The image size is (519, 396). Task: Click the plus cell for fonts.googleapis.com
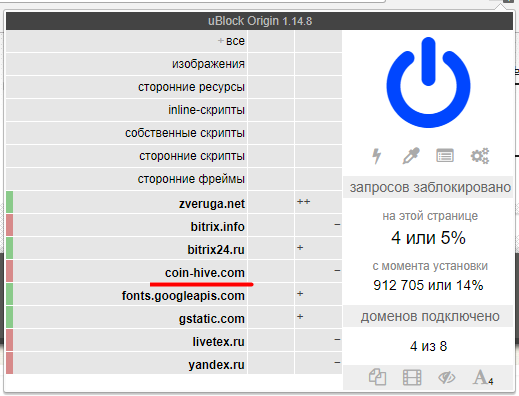coord(318,295)
